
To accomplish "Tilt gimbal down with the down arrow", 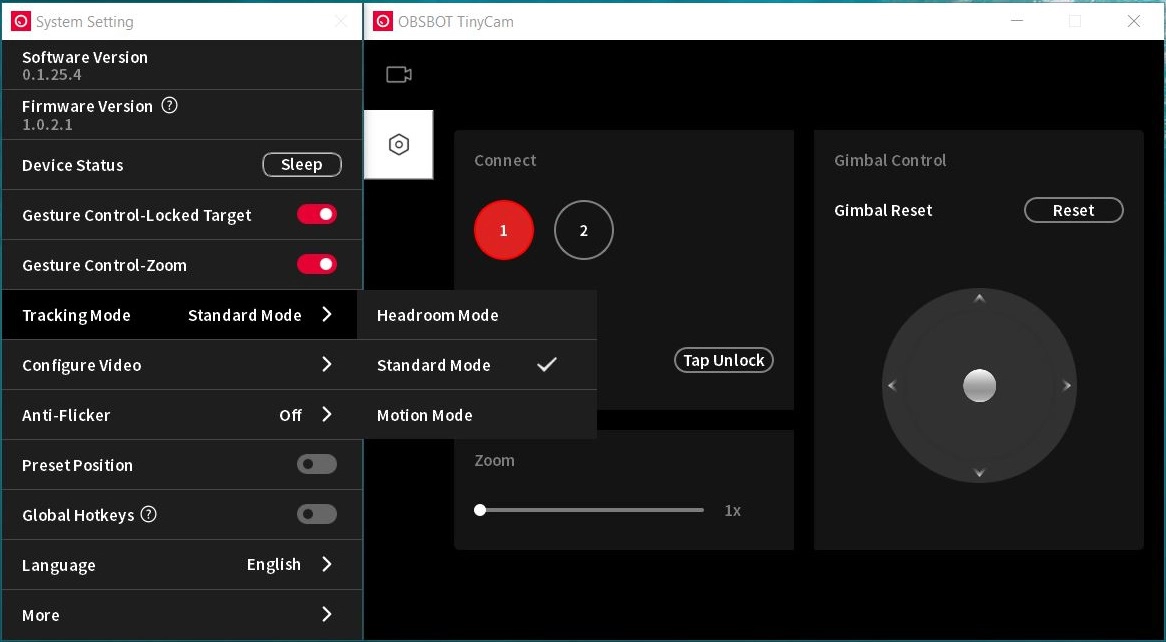I will (x=979, y=472).
